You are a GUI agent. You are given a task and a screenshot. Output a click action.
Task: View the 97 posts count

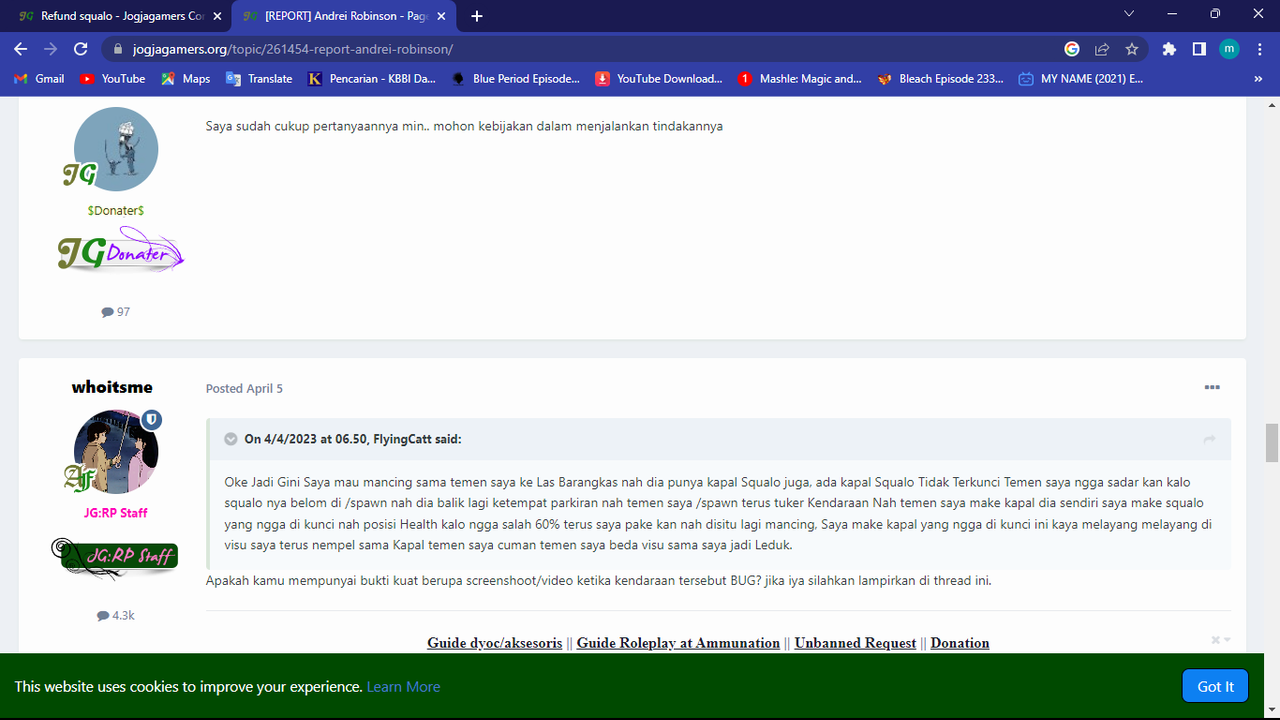click(116, 312)
